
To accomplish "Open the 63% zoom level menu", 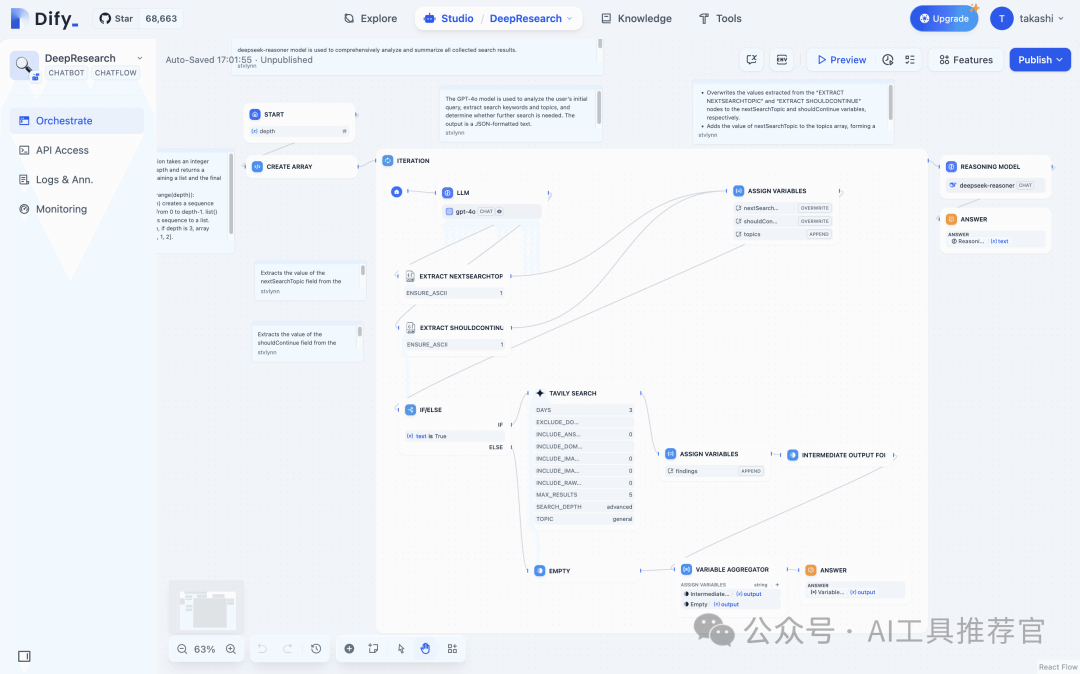I will coord(205,649).
